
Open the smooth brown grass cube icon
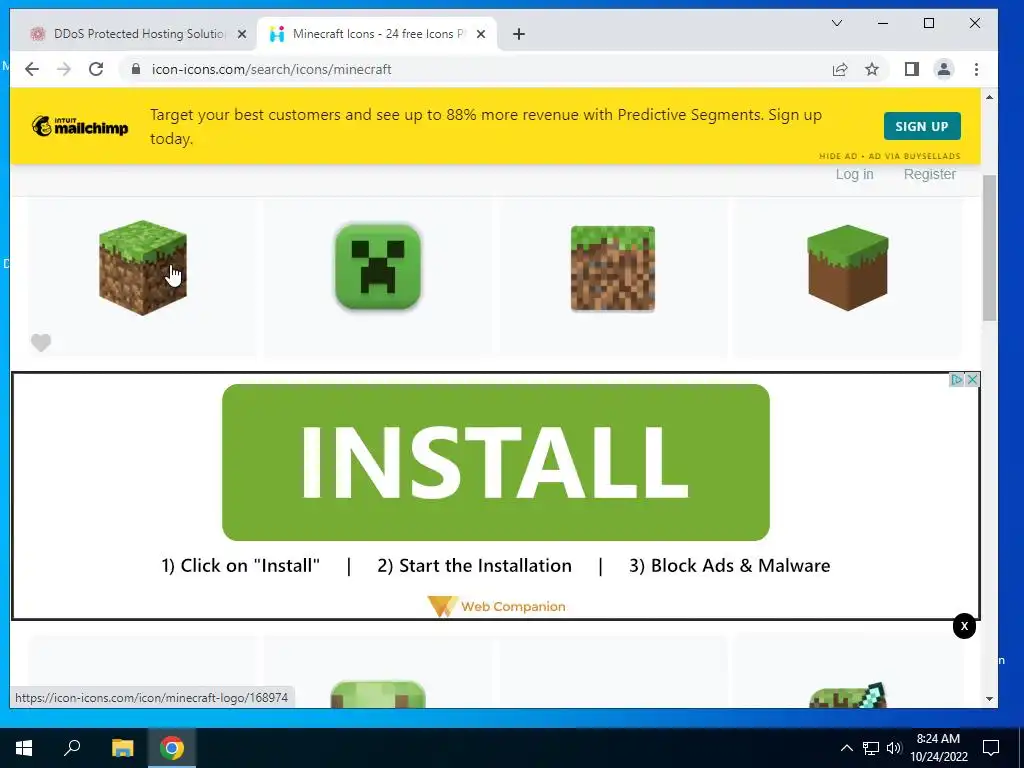848,268
